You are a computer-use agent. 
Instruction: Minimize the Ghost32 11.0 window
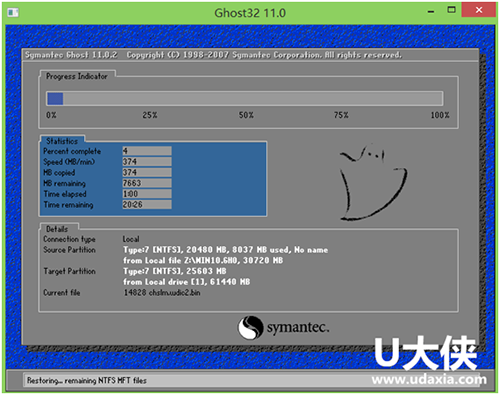pyautogui.click(x=431, y=12)
